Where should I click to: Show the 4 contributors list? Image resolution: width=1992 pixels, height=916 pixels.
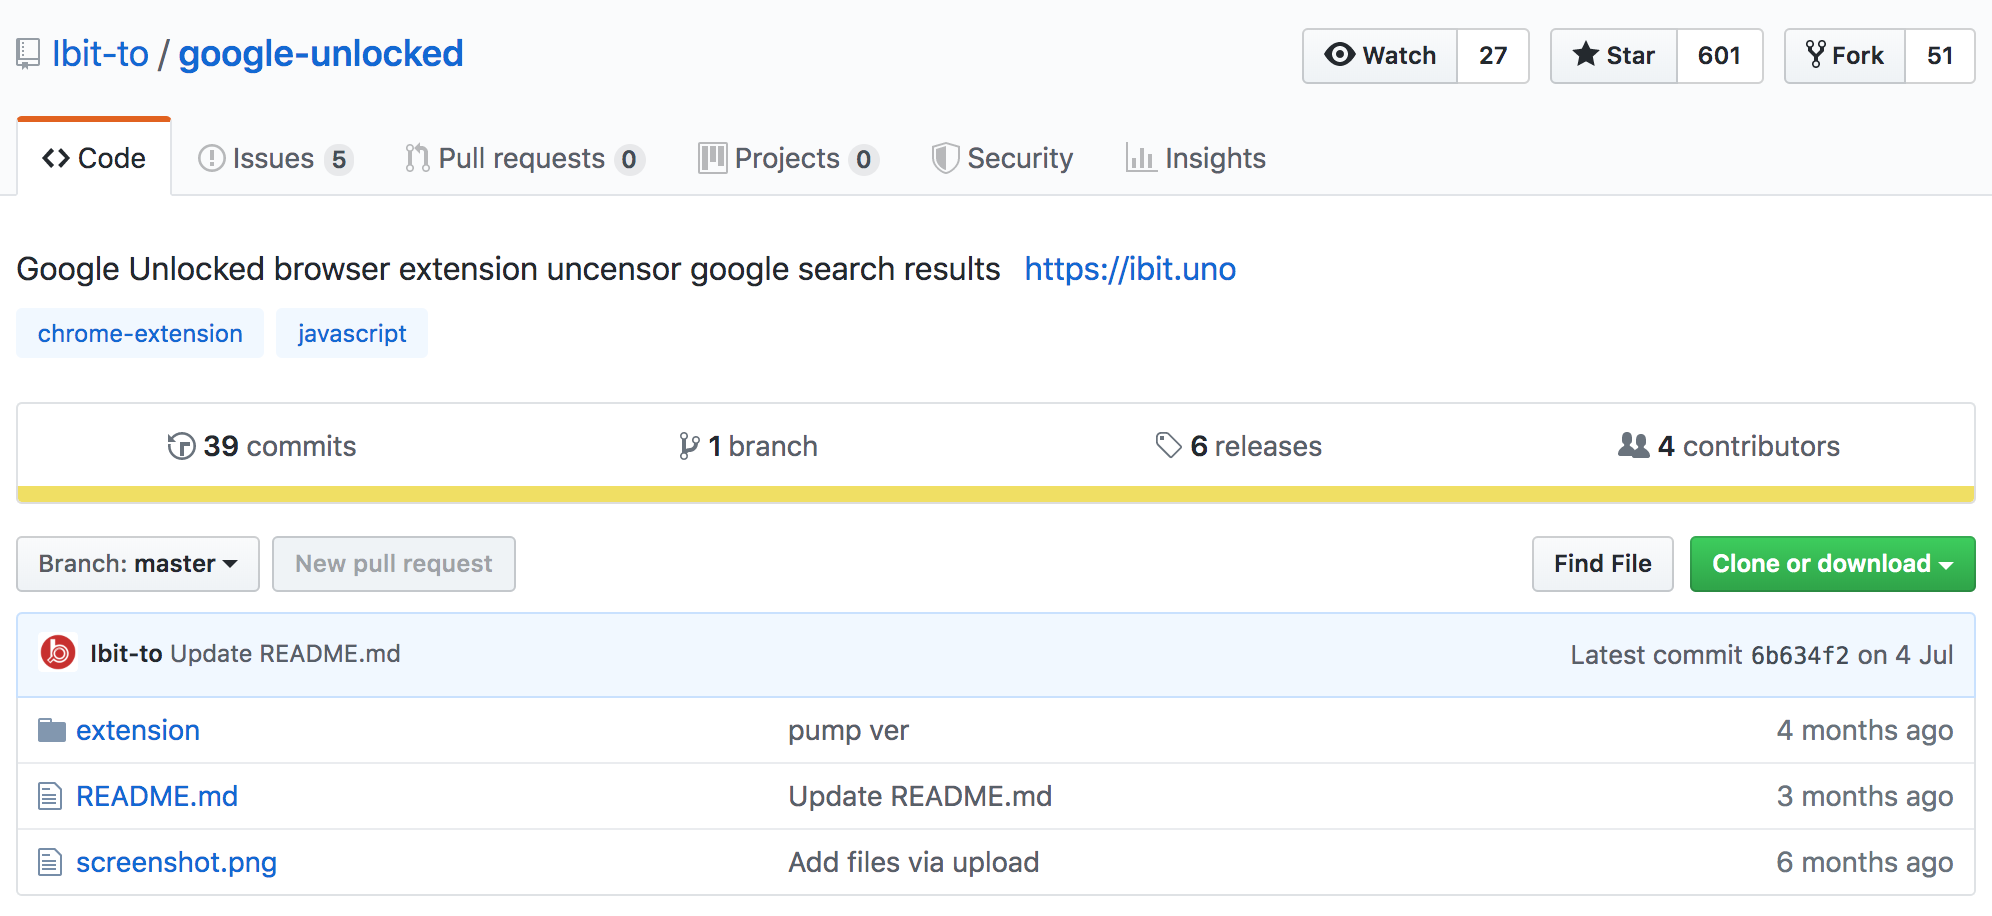(1729, 446)
